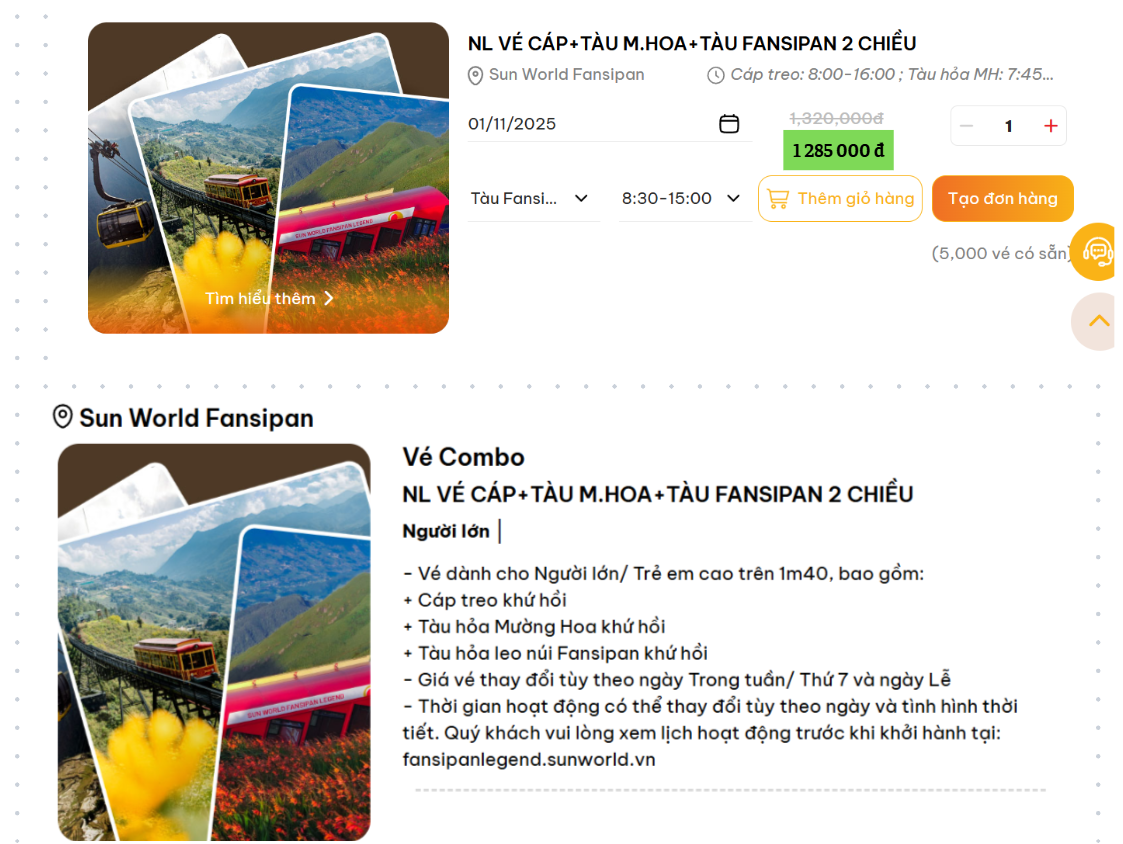Screen dimensions: 1123x844
Task: Open the calendar date picker icon
Action: coord(728,124)
